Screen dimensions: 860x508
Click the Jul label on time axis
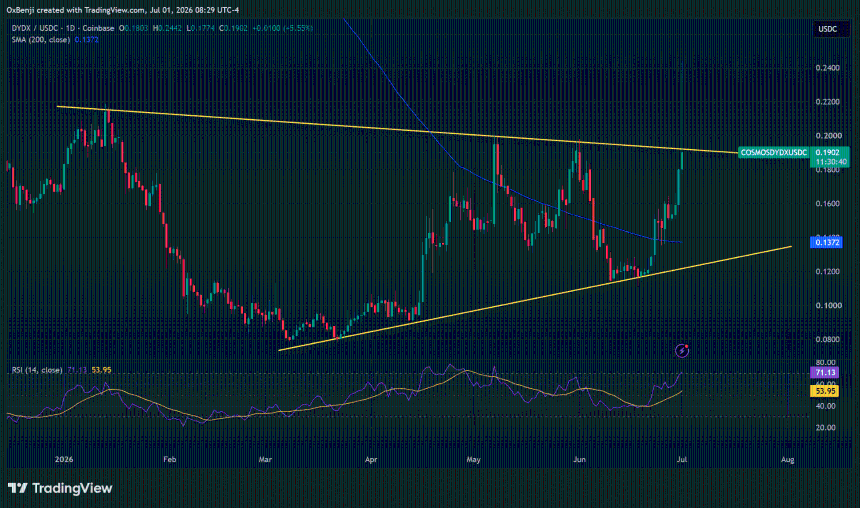pos(682,459)
